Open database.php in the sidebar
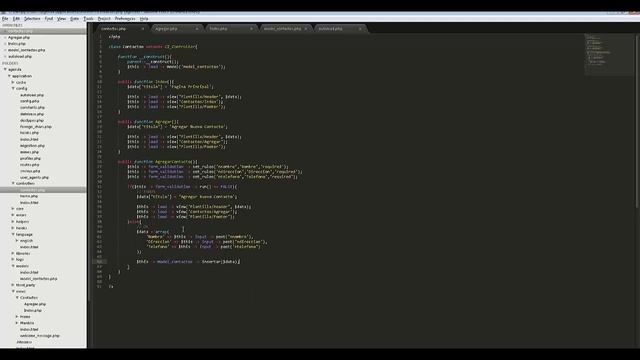Screen dimensions: 640x360 [32, 114]
